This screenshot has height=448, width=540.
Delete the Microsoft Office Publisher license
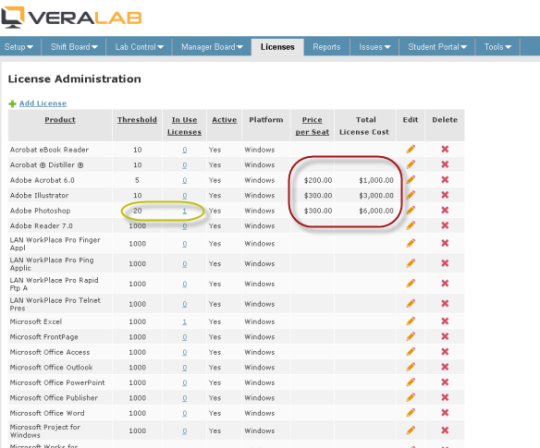tap(445, 397)
